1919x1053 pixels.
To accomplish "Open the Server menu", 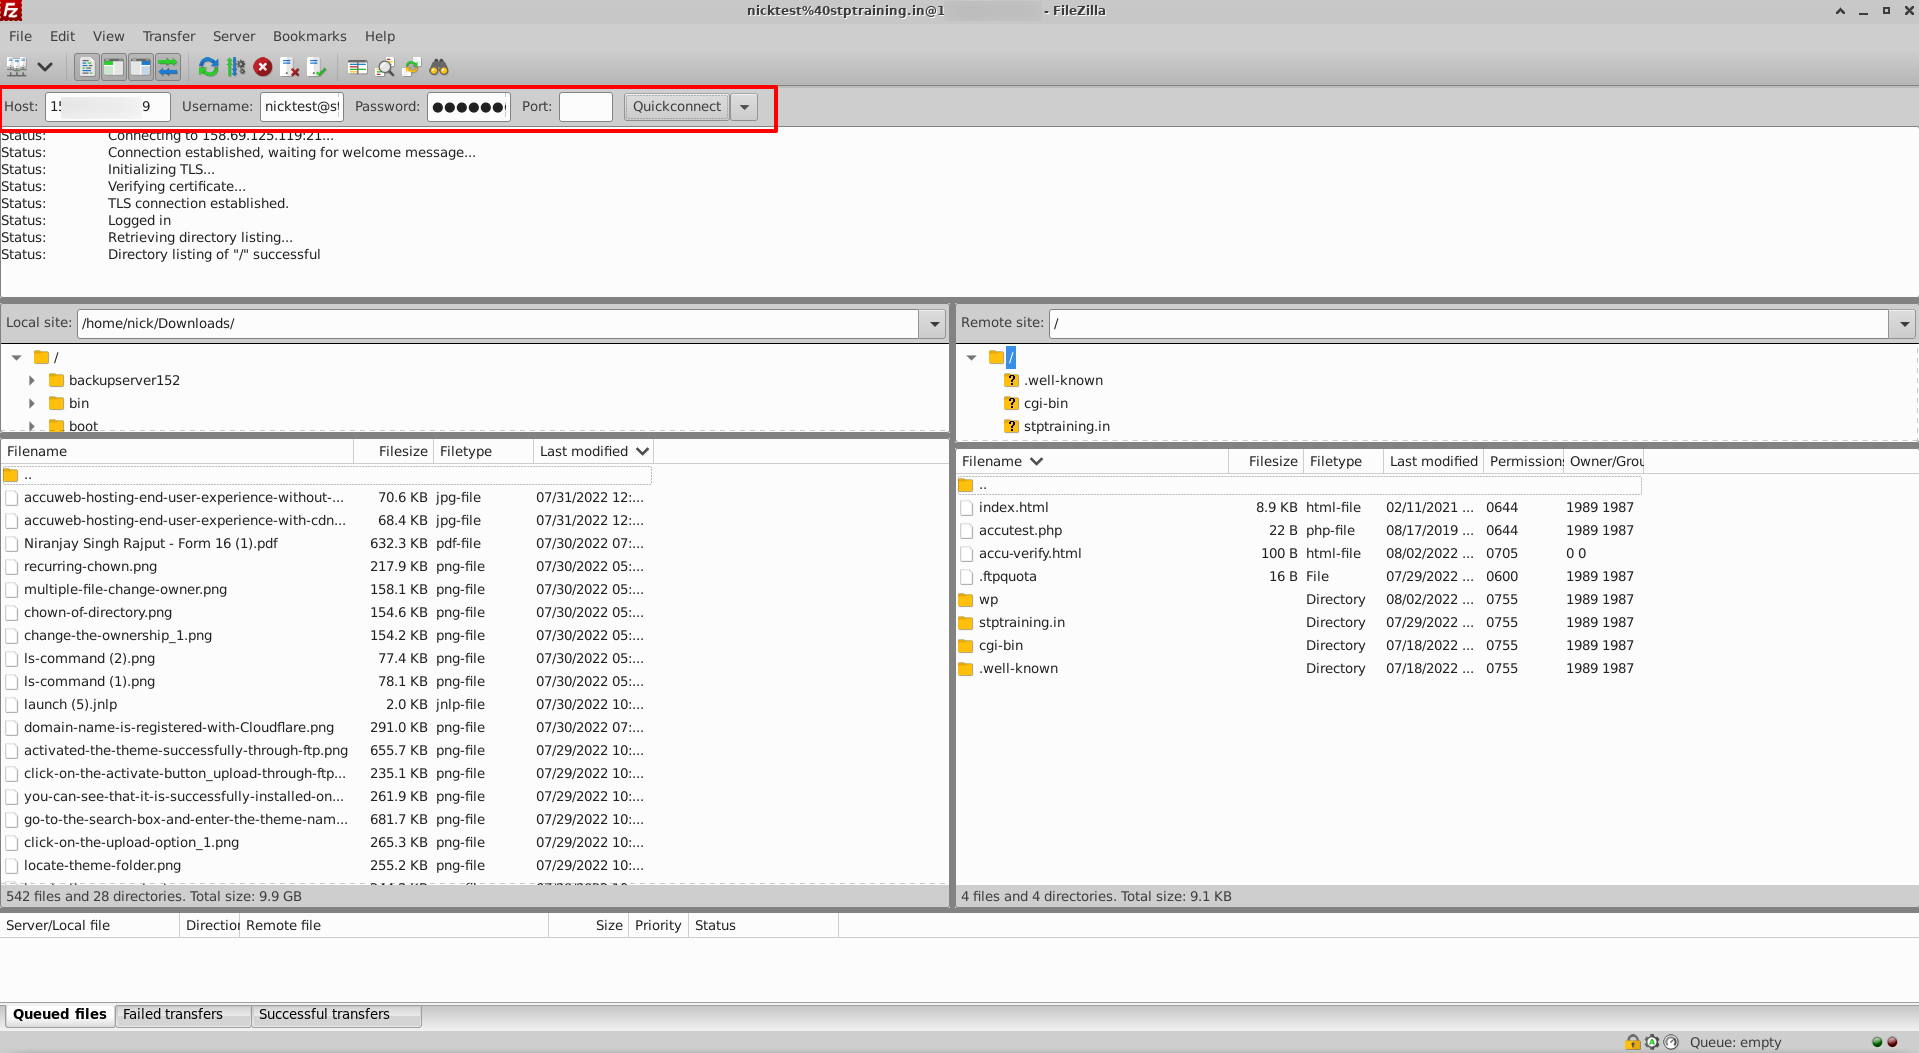I will pos(234,36).
